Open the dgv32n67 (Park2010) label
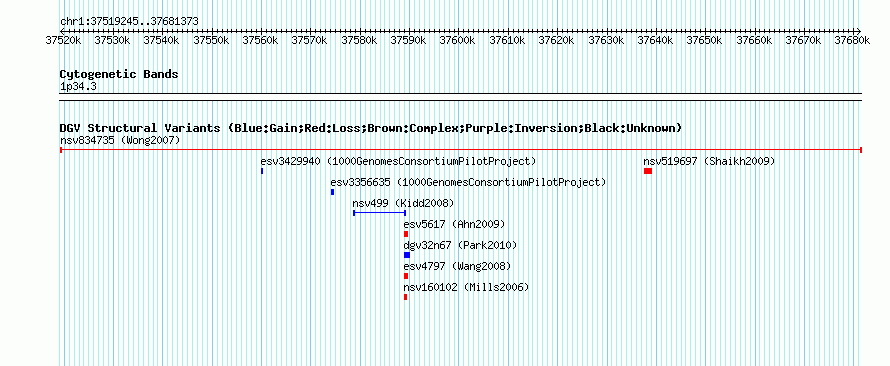The image size is (890, 366). point(460,245)
